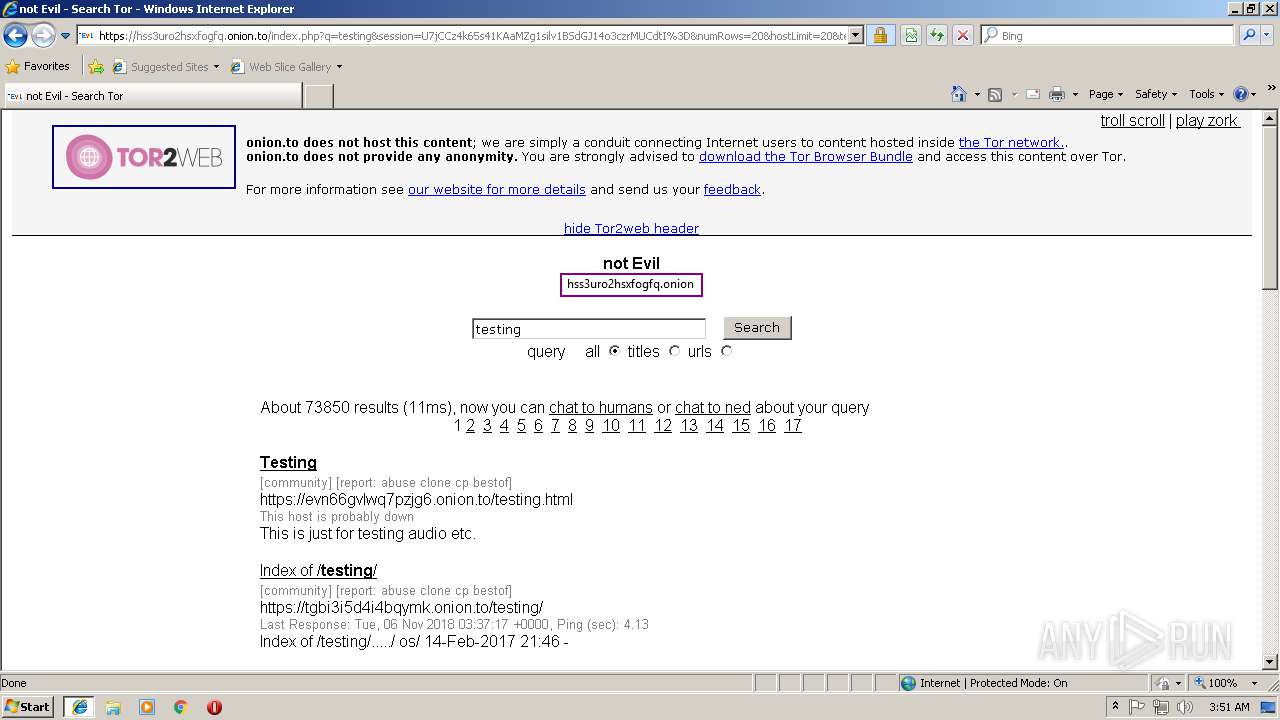Viewport: 1280px width, 720px height.
Task: Open our website for more details link
Action: [497, 190]
